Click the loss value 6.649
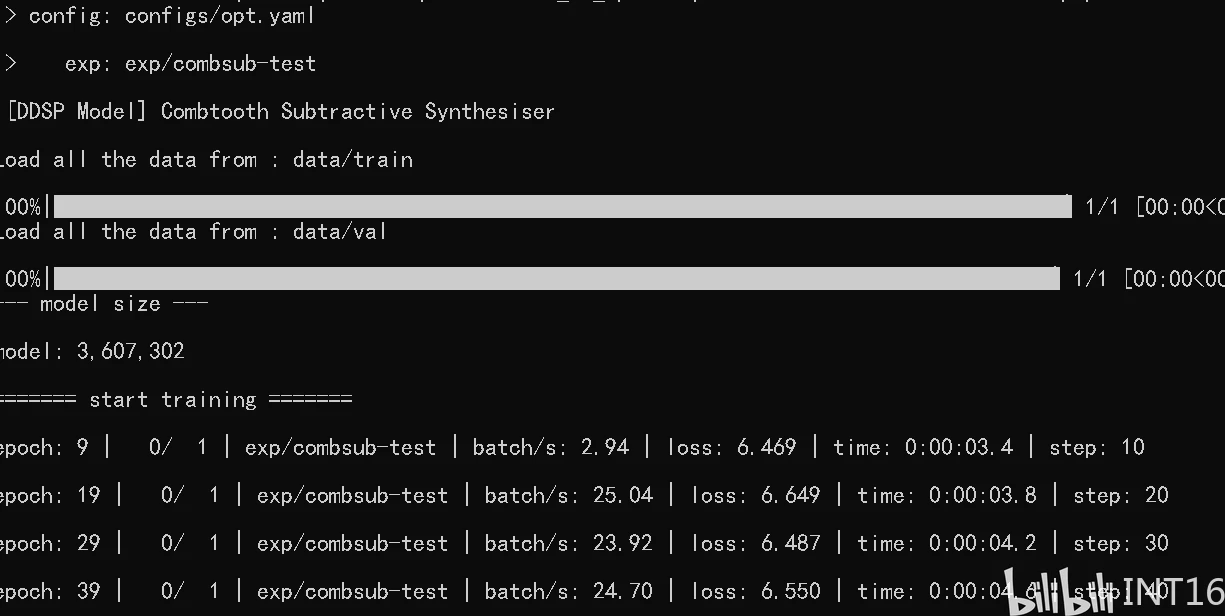 (x=790, y=495)
